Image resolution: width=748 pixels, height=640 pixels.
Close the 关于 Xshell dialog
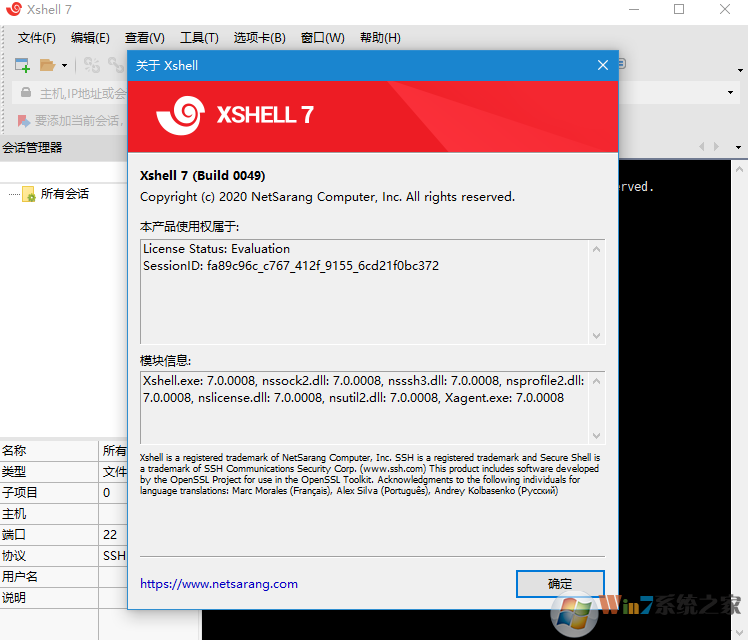[x=603, y=65]
